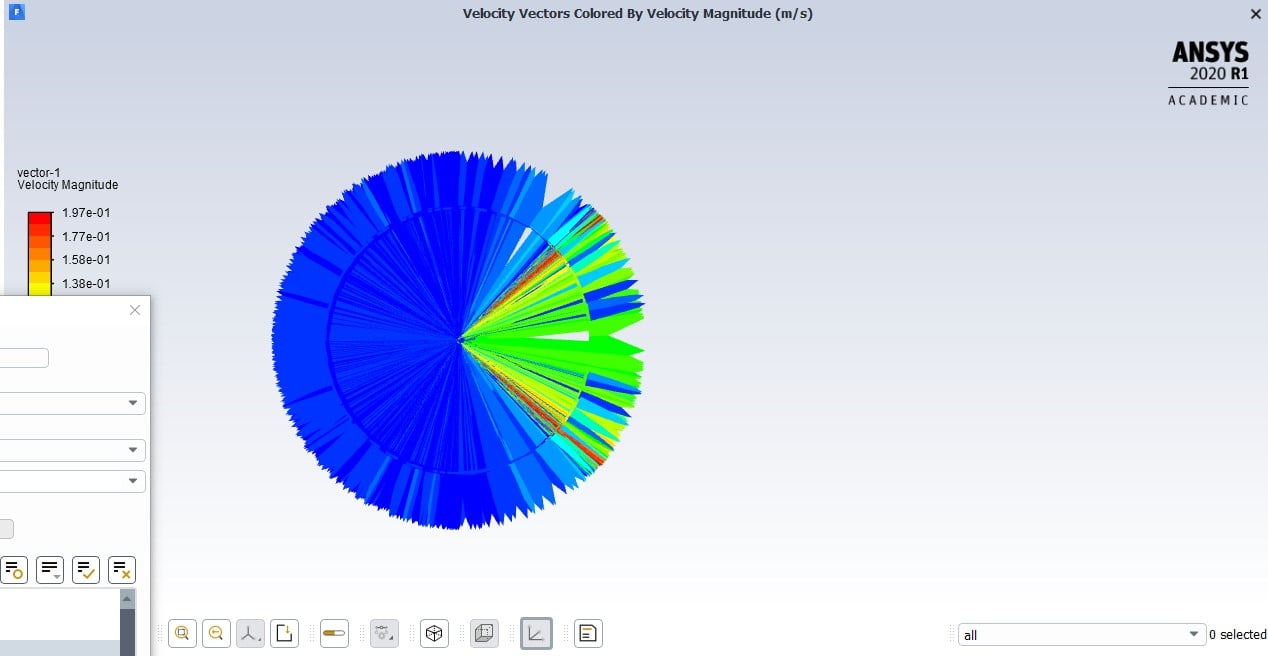Image resolution: width=1268 pixels, height=656 pixels.
Task: Click the "0 selected" status text
Action: pos(1238,635)
